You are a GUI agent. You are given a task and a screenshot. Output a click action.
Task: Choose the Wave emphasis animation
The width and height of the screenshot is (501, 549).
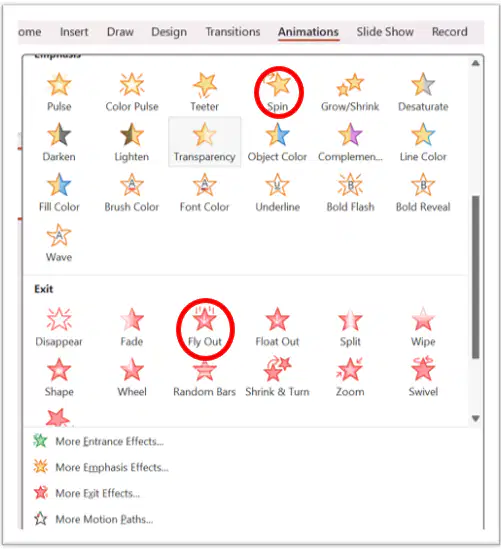(59, 243)
